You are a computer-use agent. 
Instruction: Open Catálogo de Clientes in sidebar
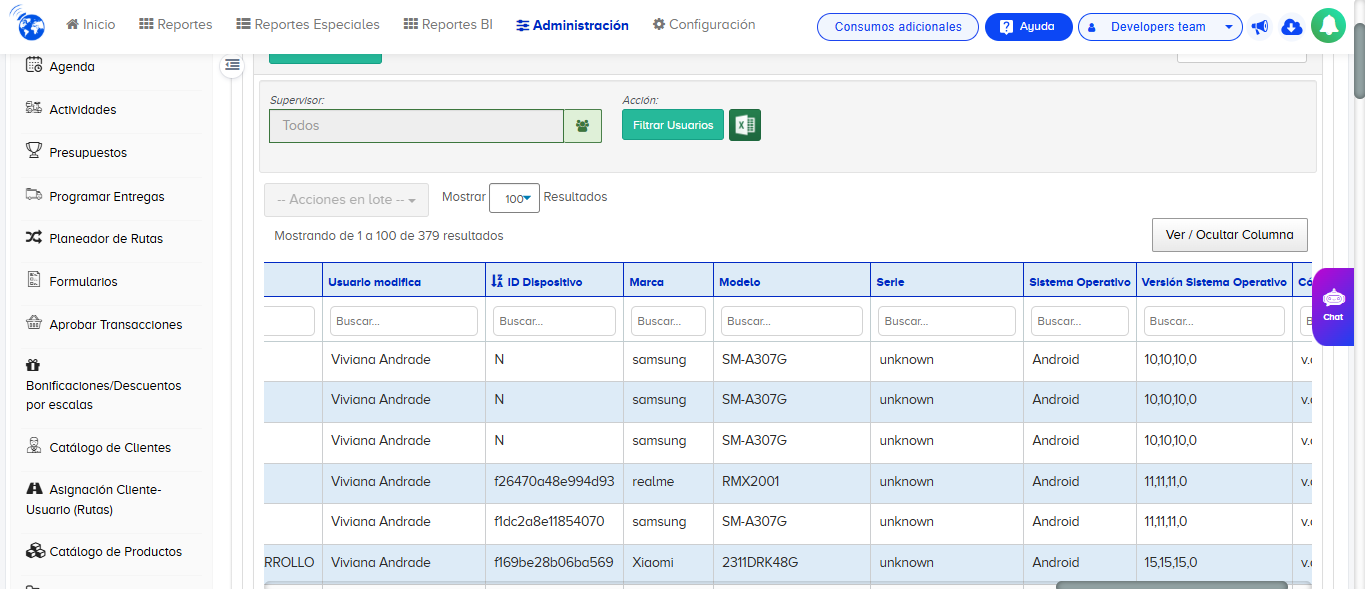coord(110,448)
